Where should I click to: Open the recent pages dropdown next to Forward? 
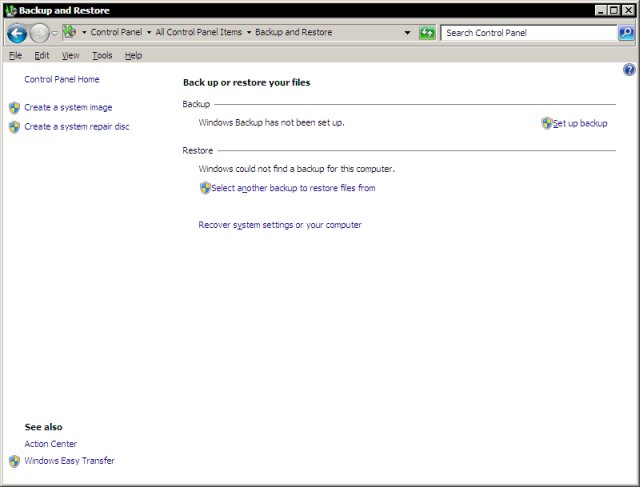(55, 32)
